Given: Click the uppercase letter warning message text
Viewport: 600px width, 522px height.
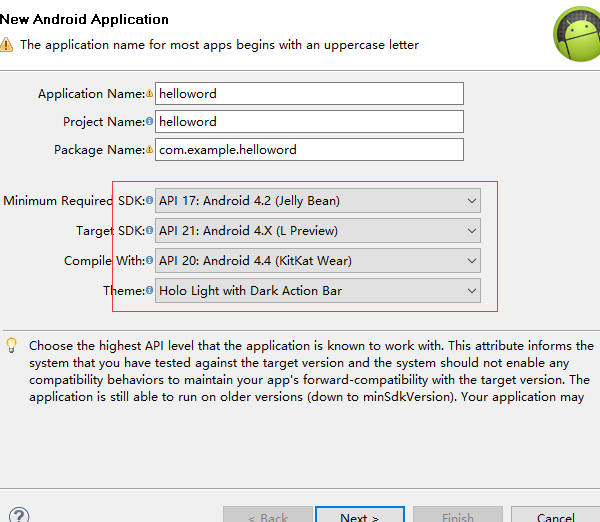Looking at the screenshot, I should coord(220,45).
